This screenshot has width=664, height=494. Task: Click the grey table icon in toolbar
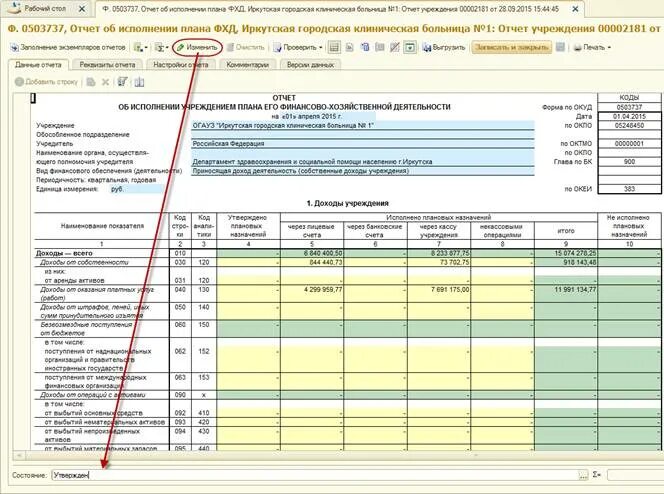pyautogui.click(x=380, y=47)
